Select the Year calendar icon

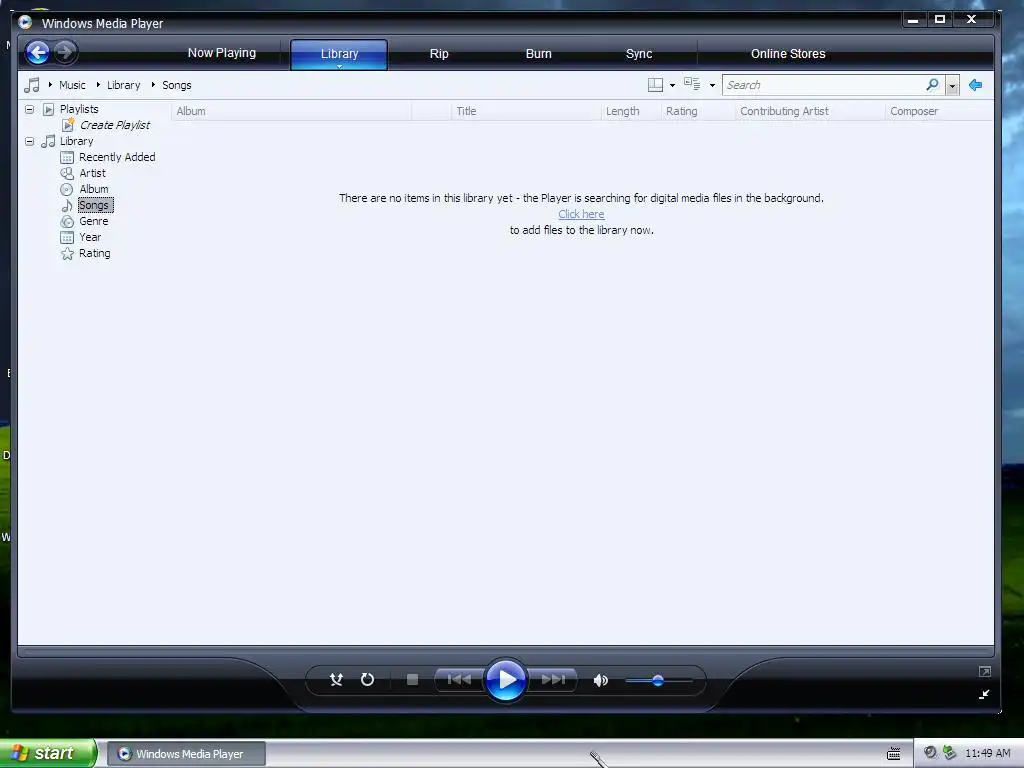point(67,237)
